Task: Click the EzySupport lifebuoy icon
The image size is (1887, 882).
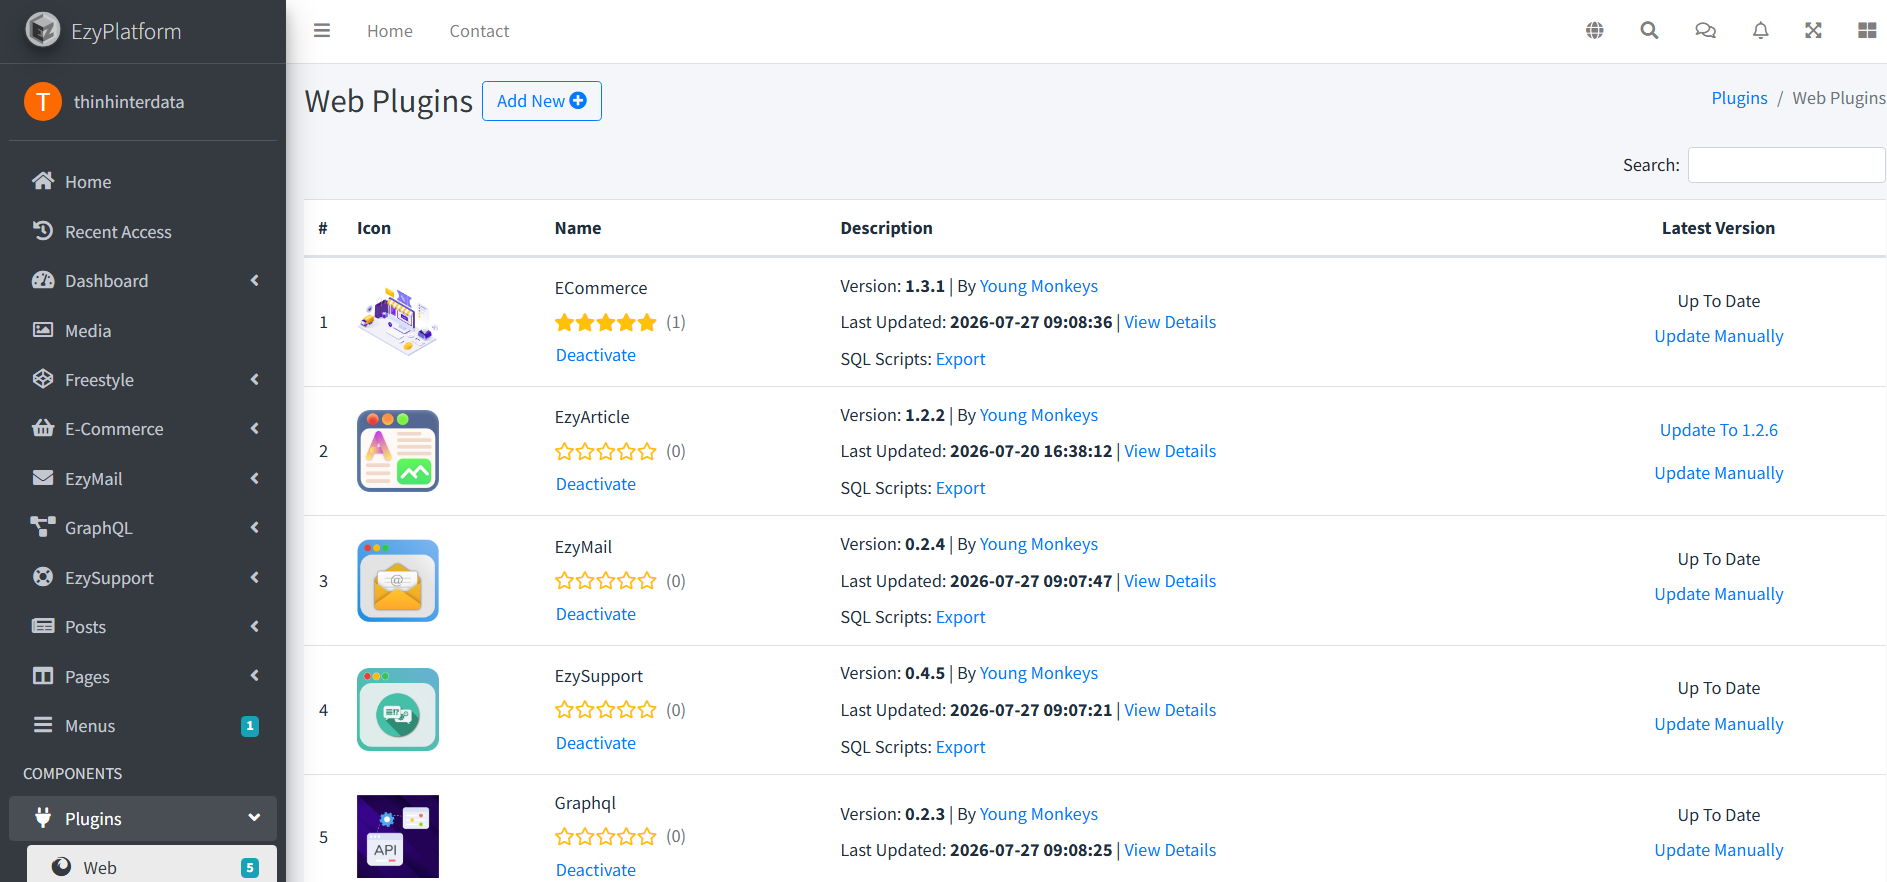Action: 43,577
